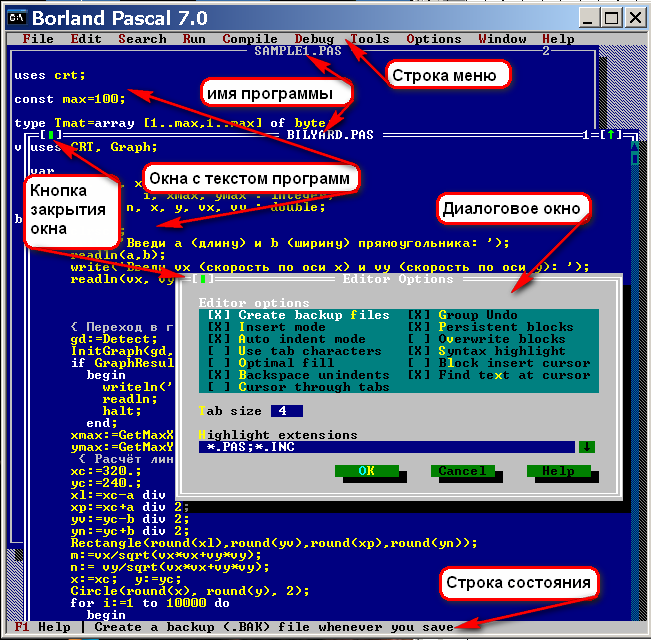Open Highlight extensions history dropdown arrow
Viewport: 651px width, 640px height.
click(587, 447)
